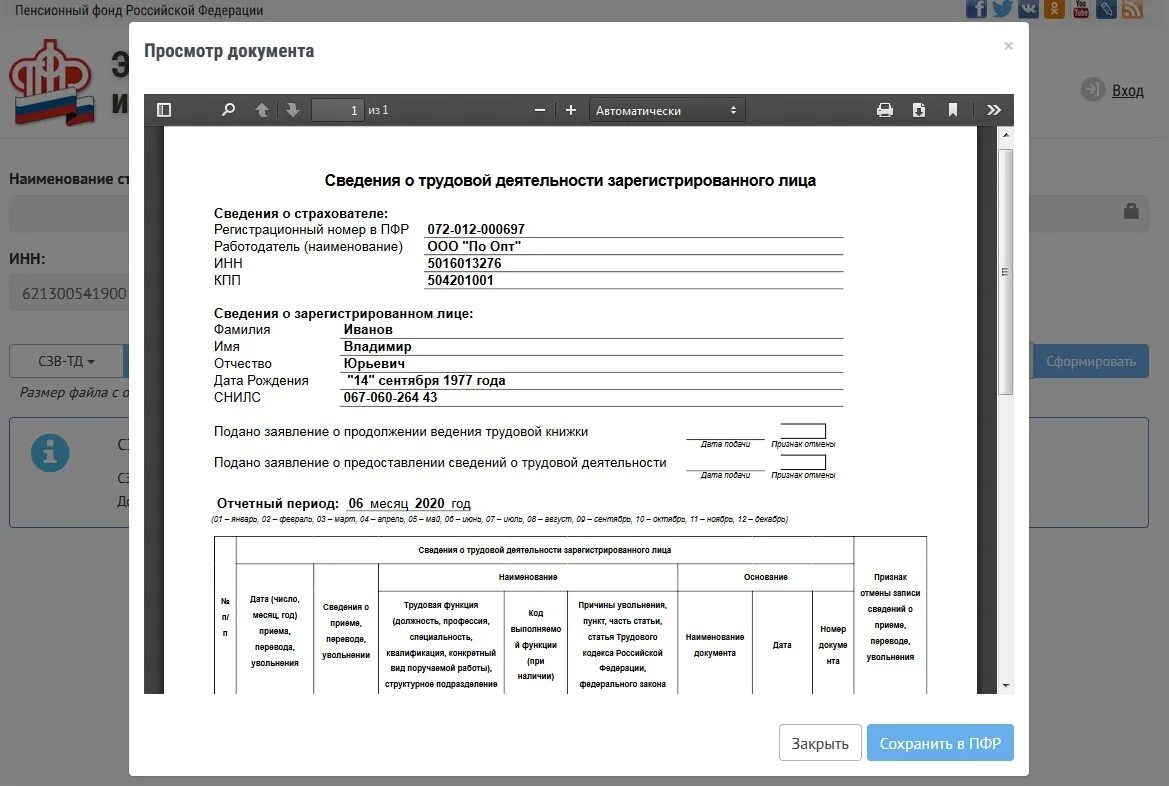Toggle the PDF viewer sidebar

click(x=164, y=110)
